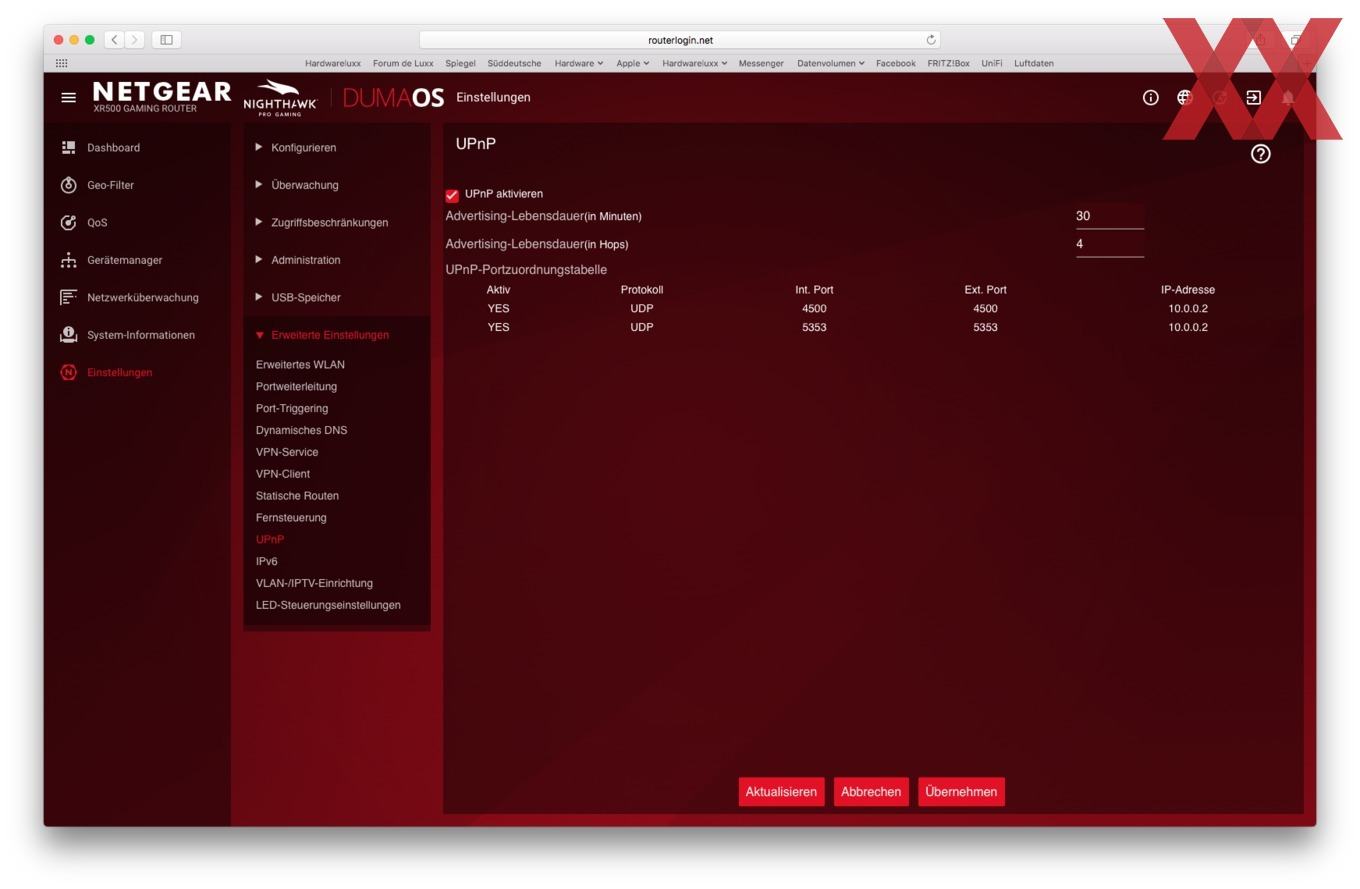The height and width of the screenshot is (889, 1360).
Task: Go back with Safari back arrow
Action: click(x=114, y=40)
